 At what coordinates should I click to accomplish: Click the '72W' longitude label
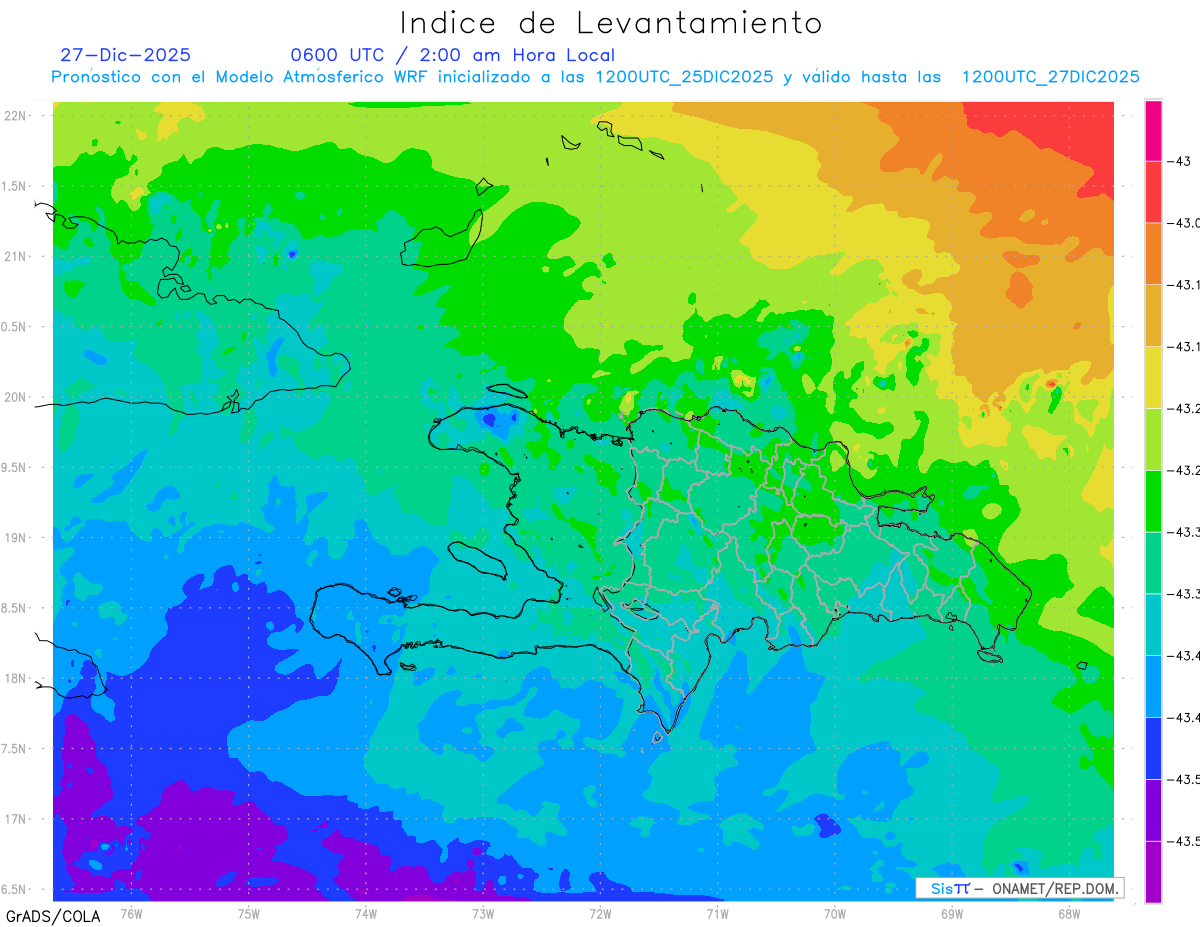pyautogui.click(x=600, y=913)
